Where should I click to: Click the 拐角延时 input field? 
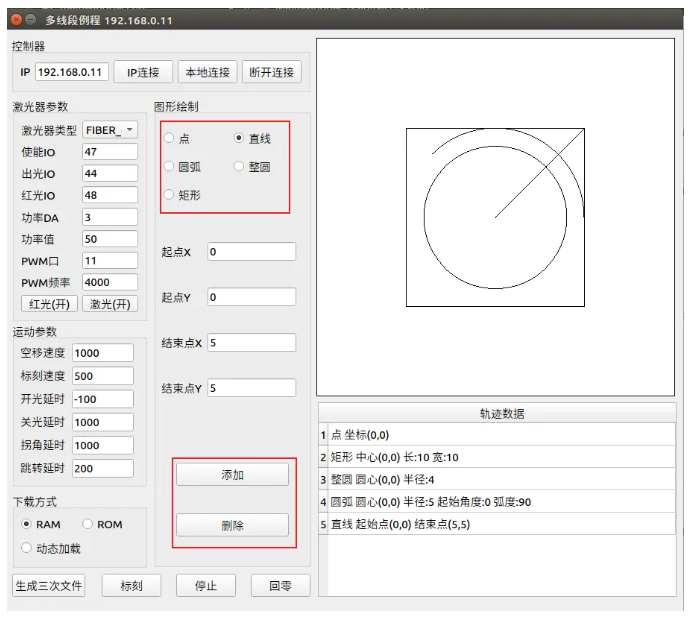click(103, 445)
